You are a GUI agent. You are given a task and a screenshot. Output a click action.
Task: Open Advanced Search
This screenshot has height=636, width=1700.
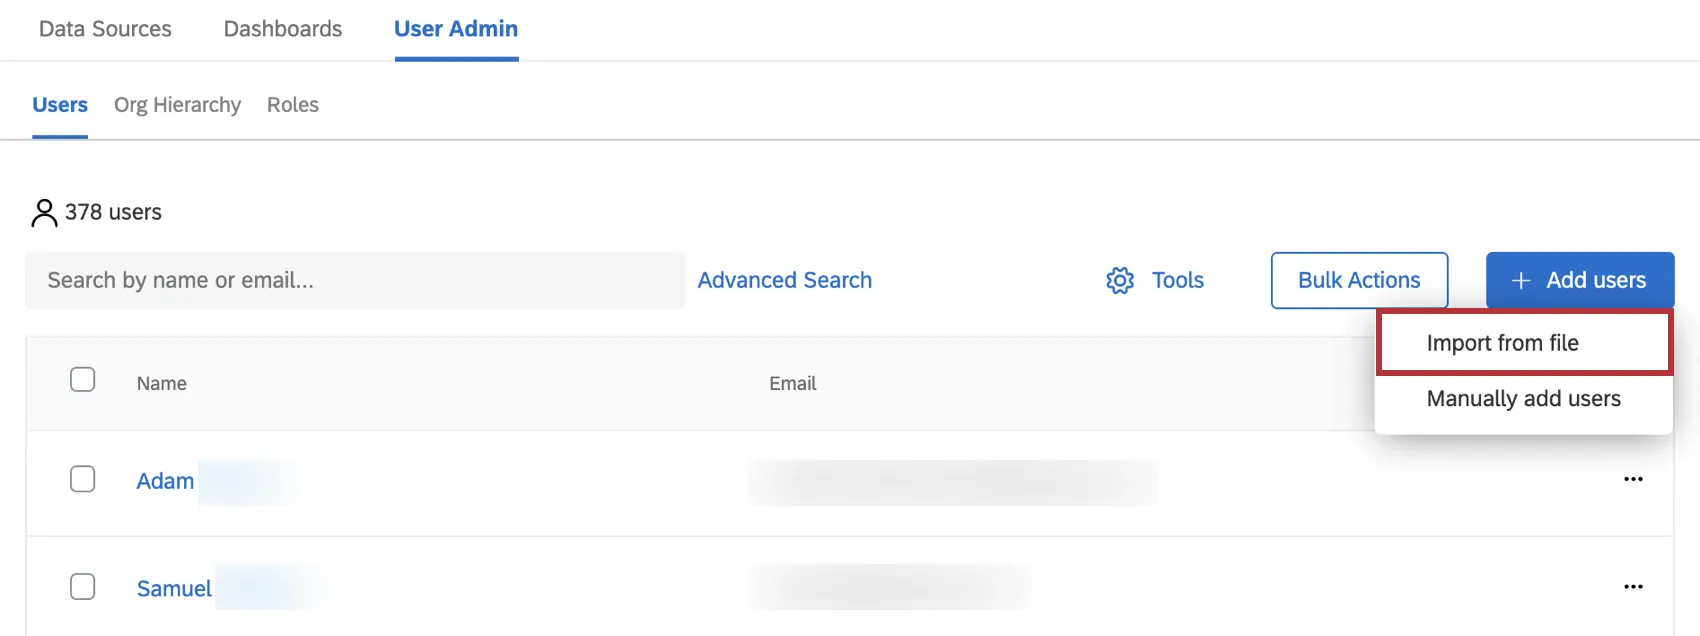[x=784, y=280]
